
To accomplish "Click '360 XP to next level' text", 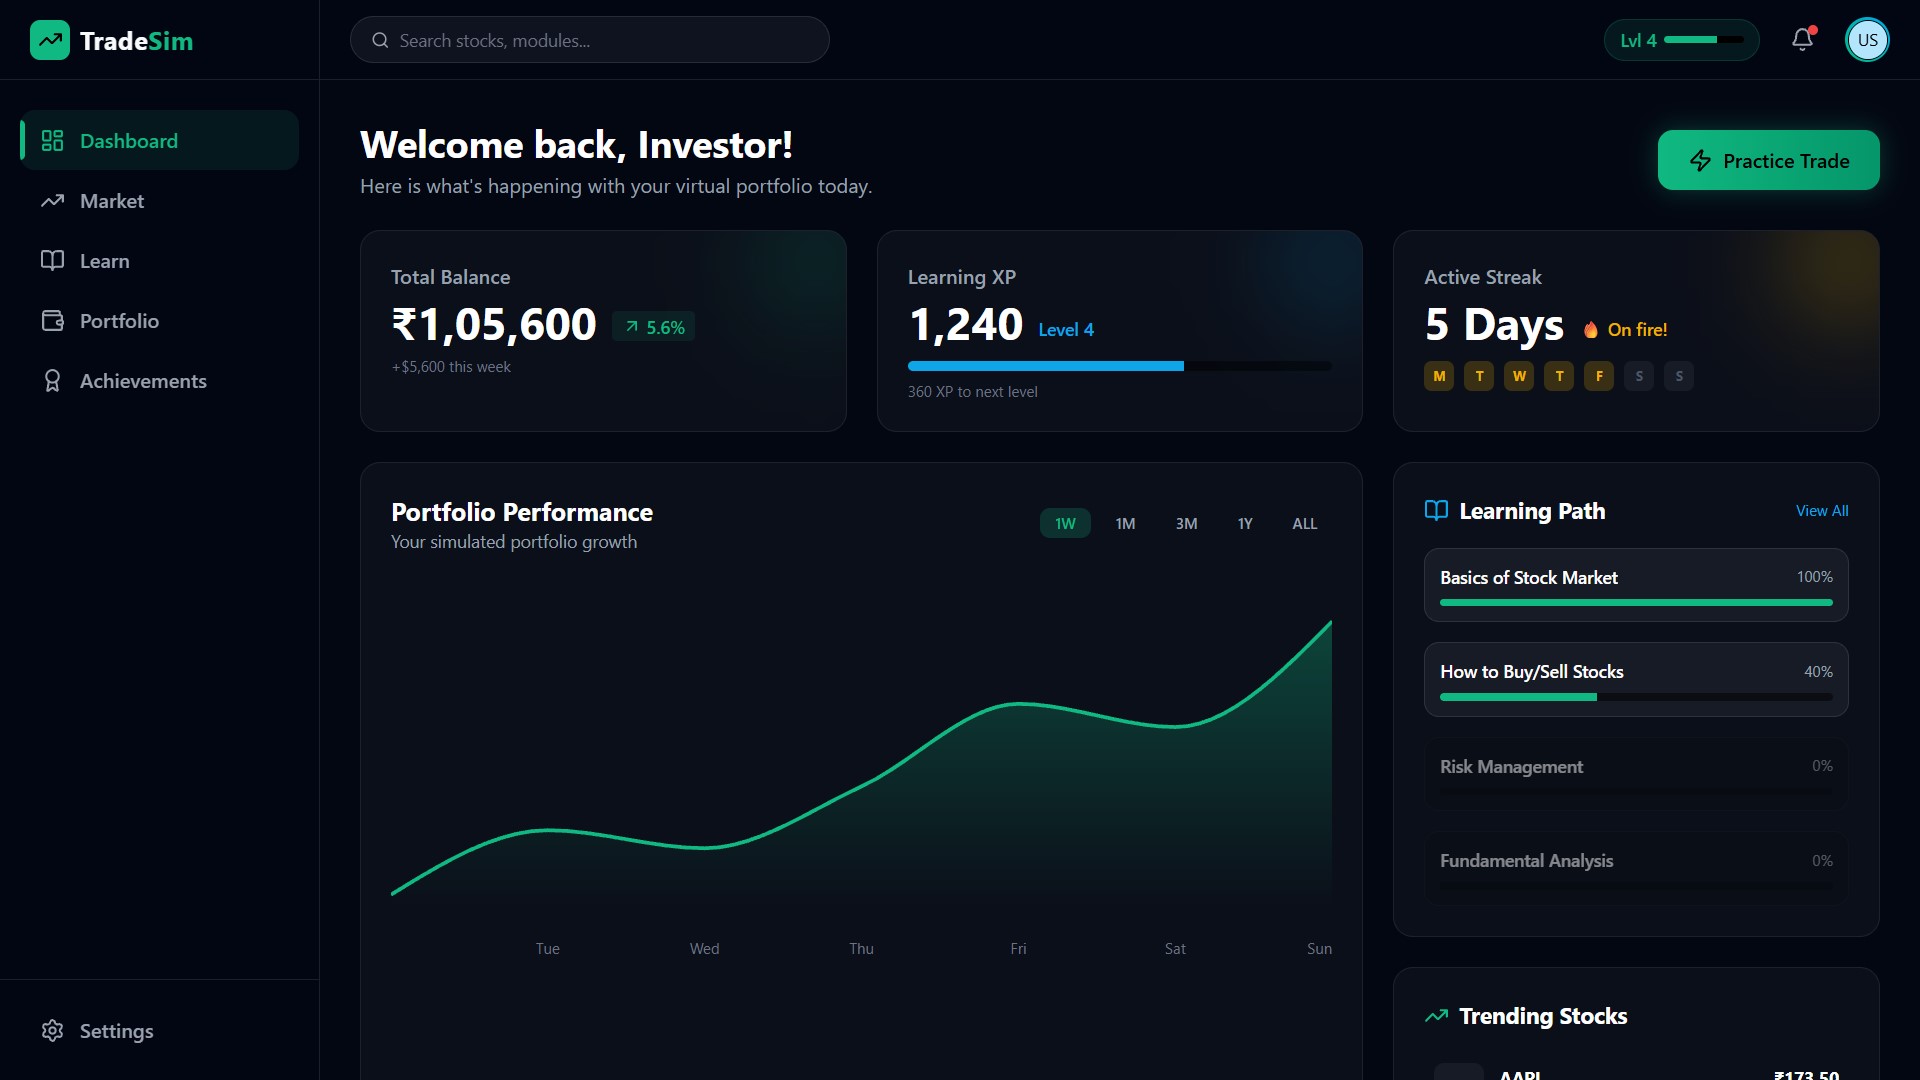I will coord(972,392).
